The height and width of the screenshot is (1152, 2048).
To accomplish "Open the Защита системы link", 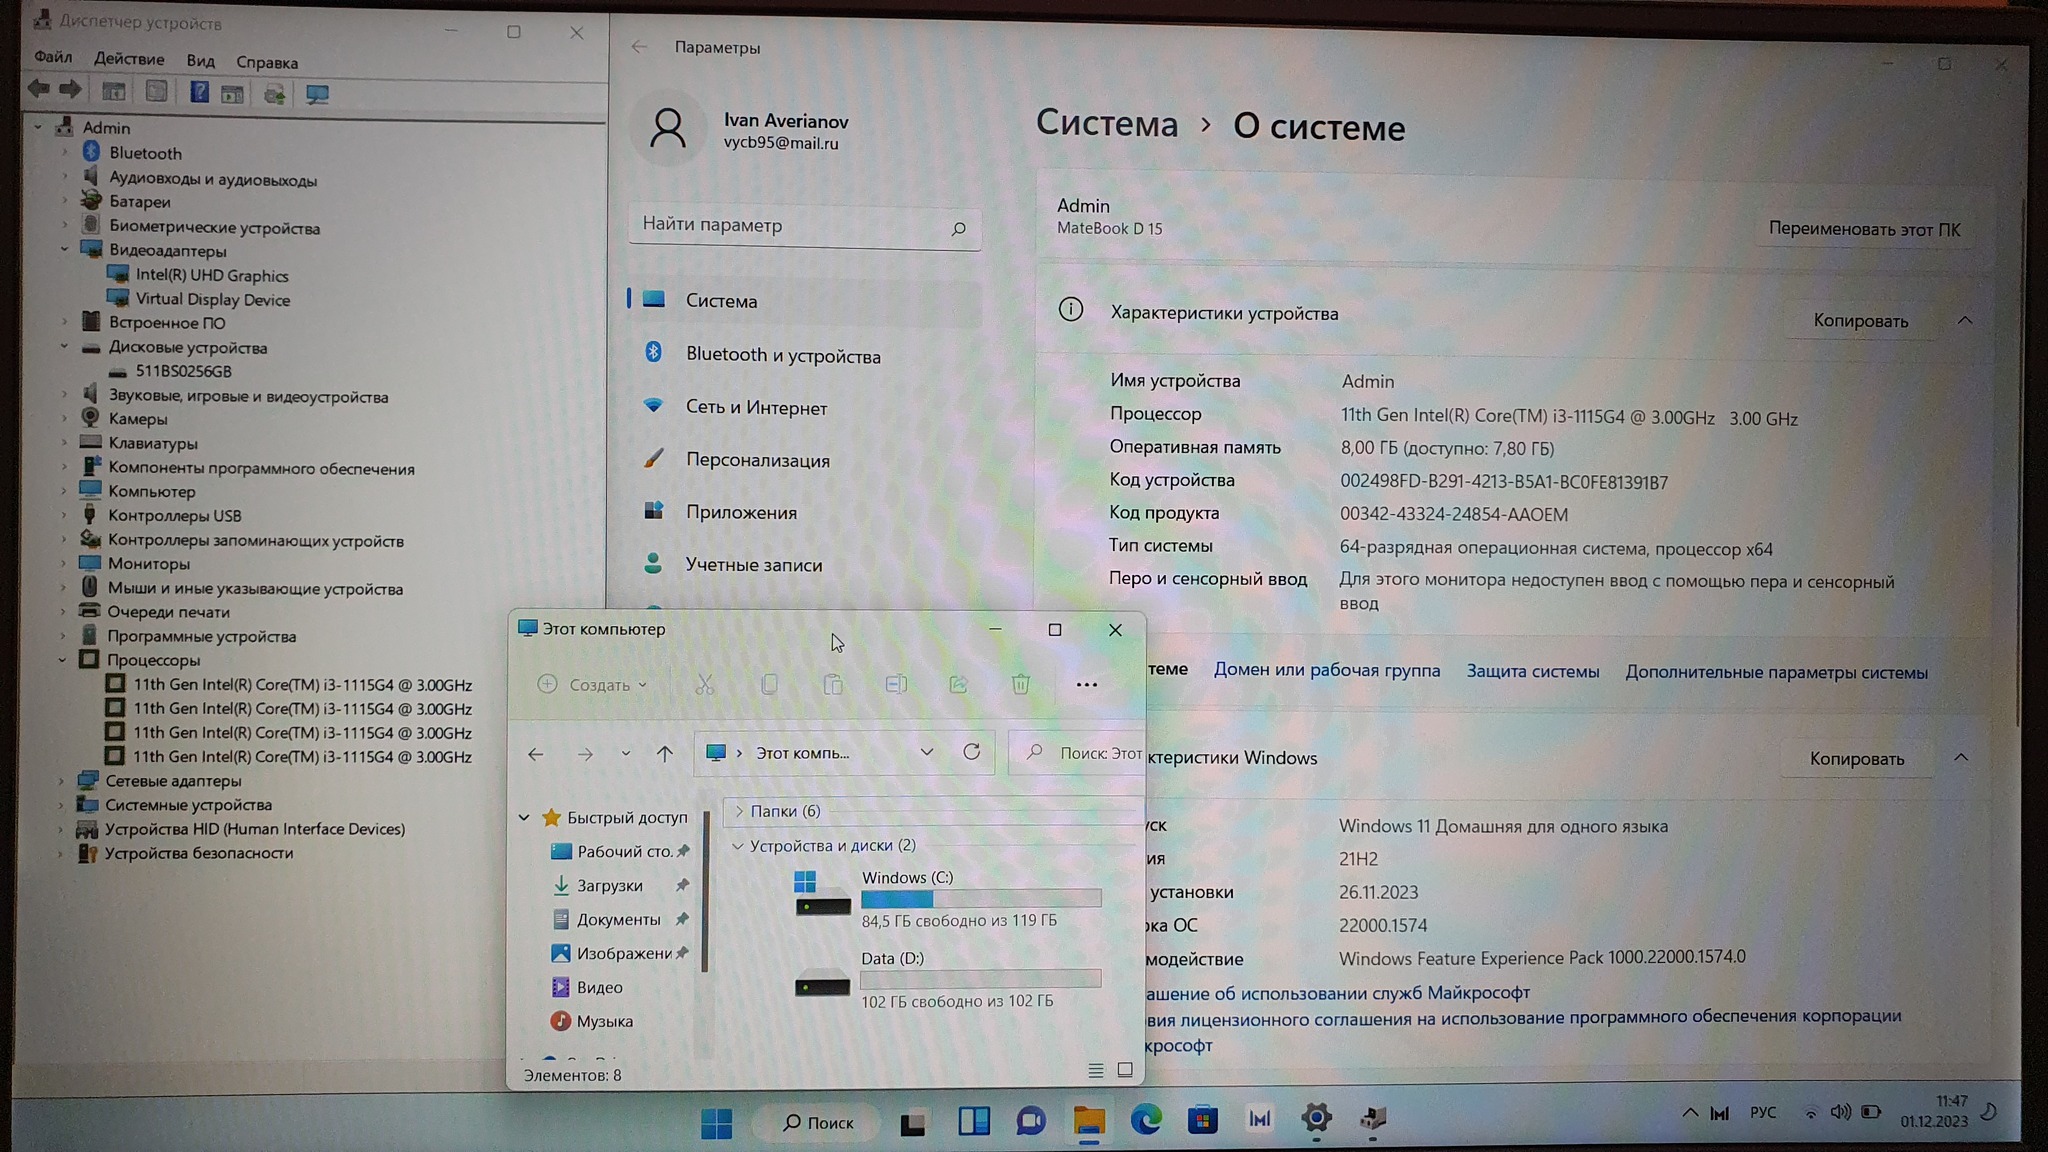I will 1532,672.
